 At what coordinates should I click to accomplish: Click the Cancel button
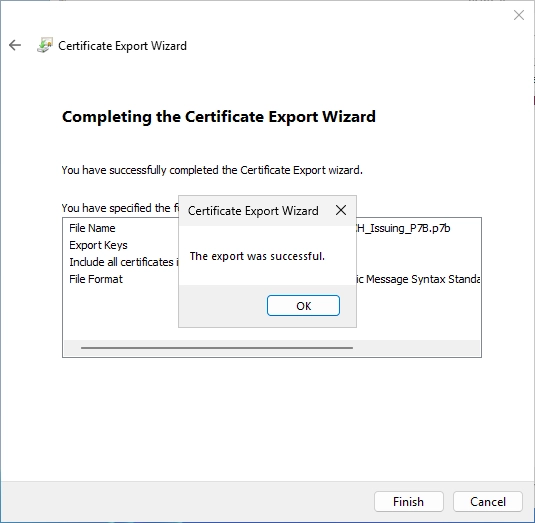tap(488, 502)
